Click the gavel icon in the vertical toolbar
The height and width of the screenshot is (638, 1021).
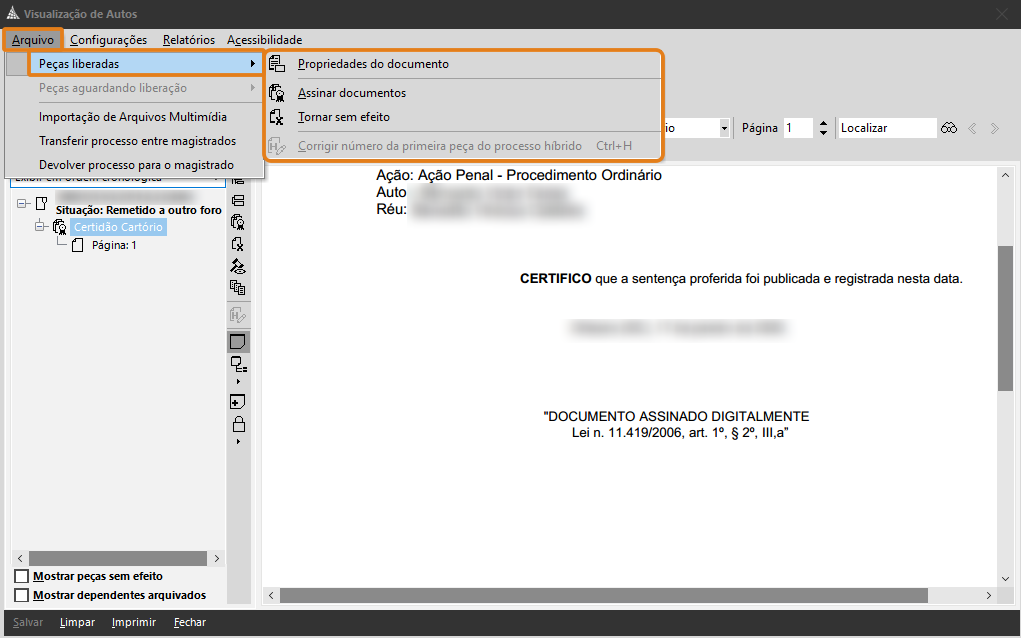238,266
